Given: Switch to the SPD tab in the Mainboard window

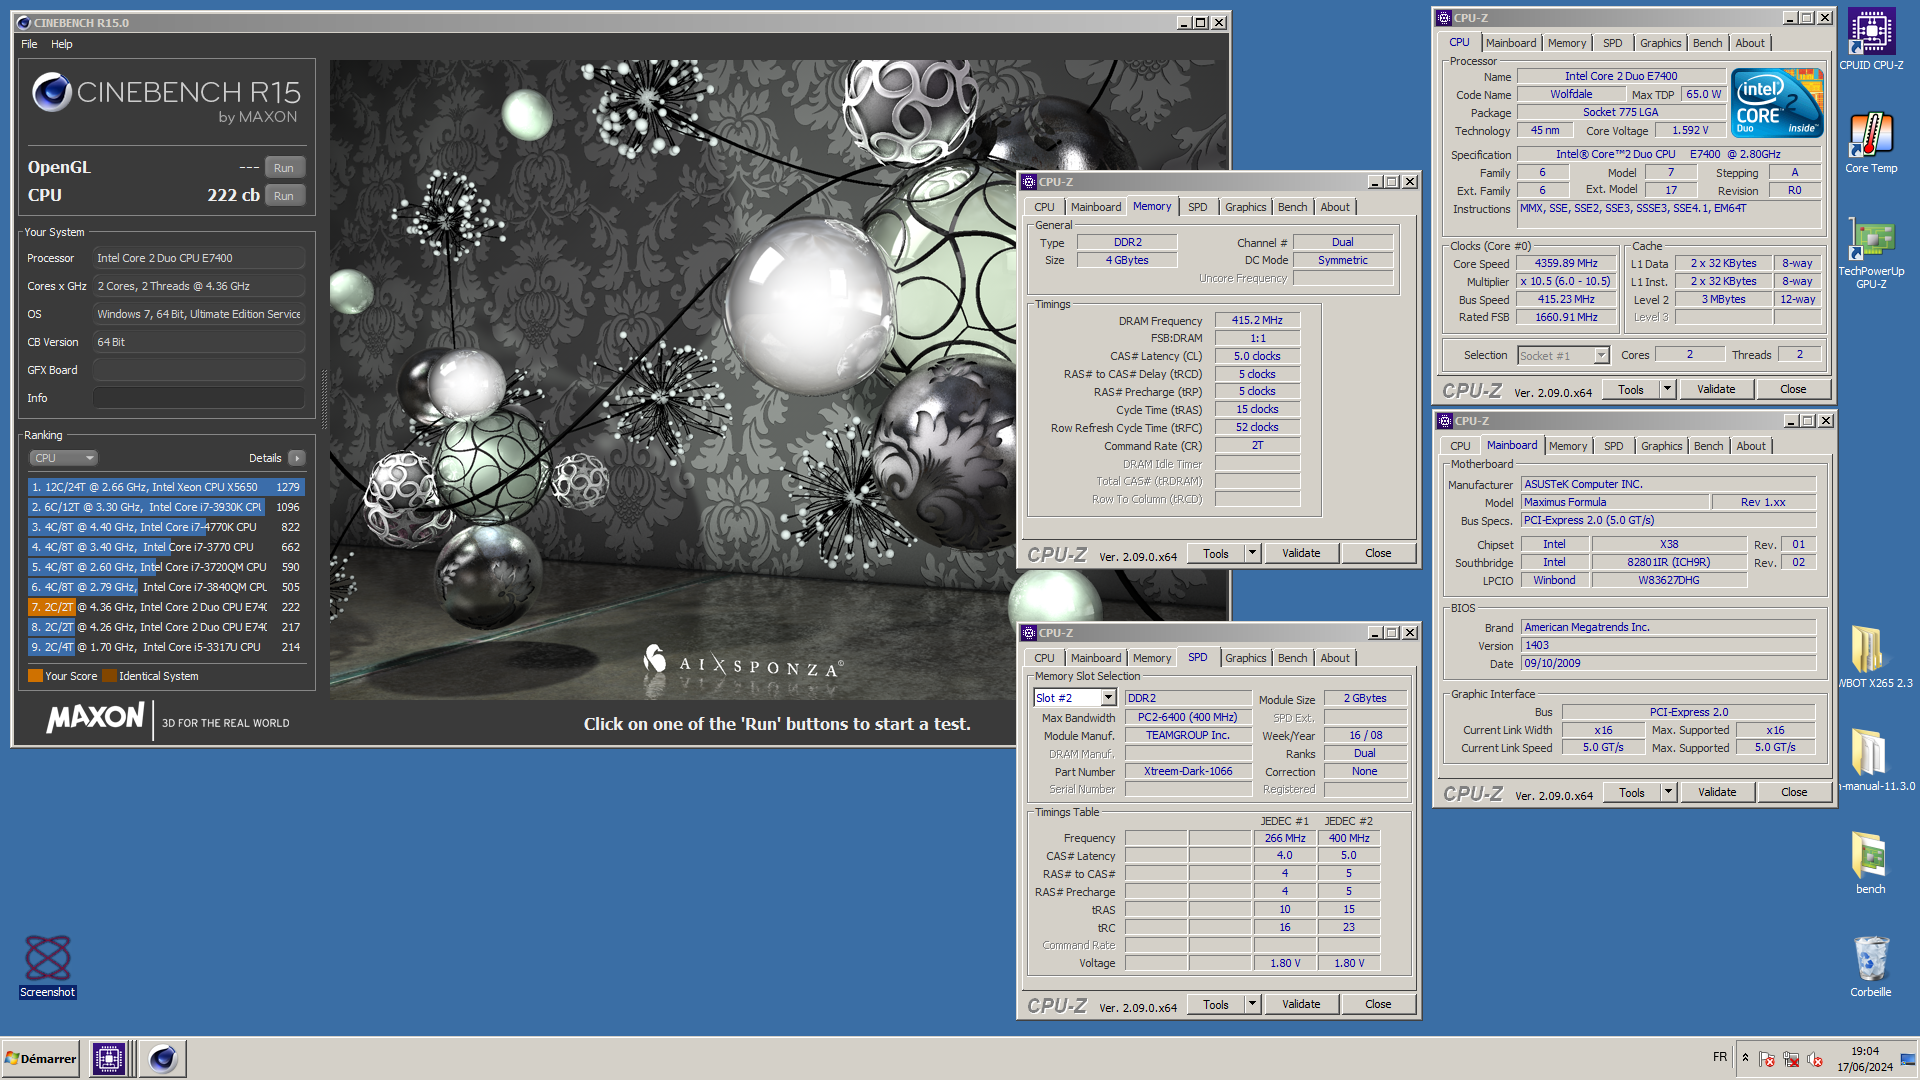Looking at the screenshot, I should pyautogui.click(x=1613, y=446).
